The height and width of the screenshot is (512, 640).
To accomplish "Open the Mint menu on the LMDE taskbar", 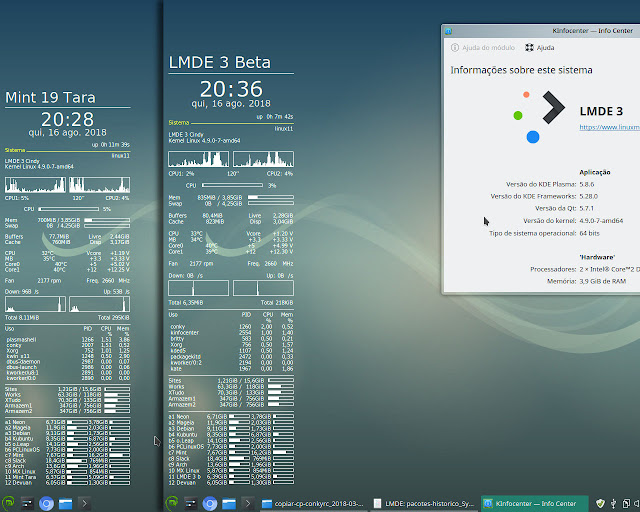I will point(172,503).
